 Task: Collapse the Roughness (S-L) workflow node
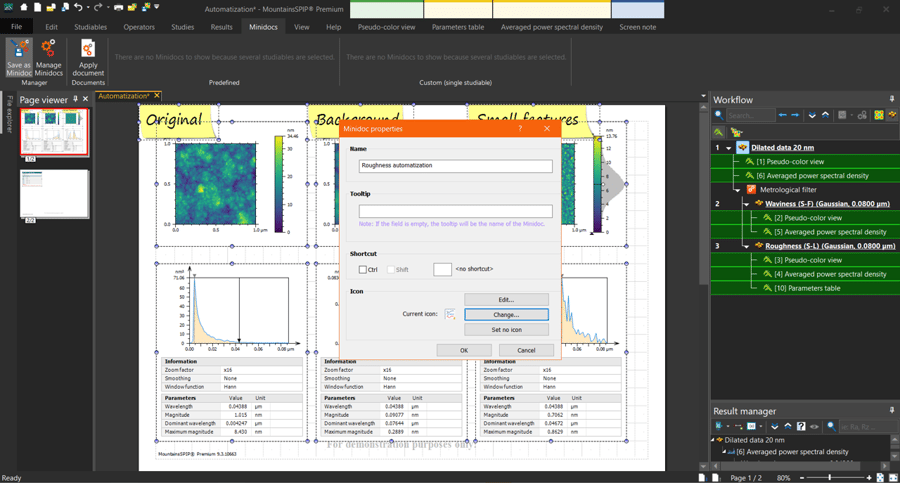[746, 246]
